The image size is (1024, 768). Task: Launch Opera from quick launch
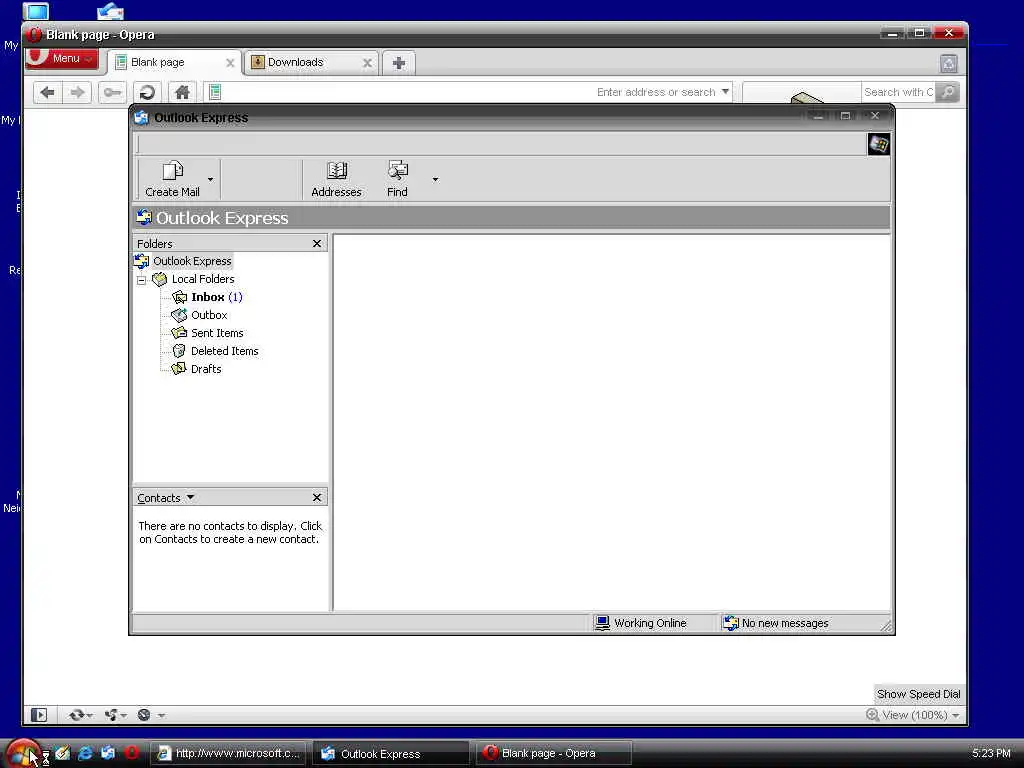pos(131,753)
